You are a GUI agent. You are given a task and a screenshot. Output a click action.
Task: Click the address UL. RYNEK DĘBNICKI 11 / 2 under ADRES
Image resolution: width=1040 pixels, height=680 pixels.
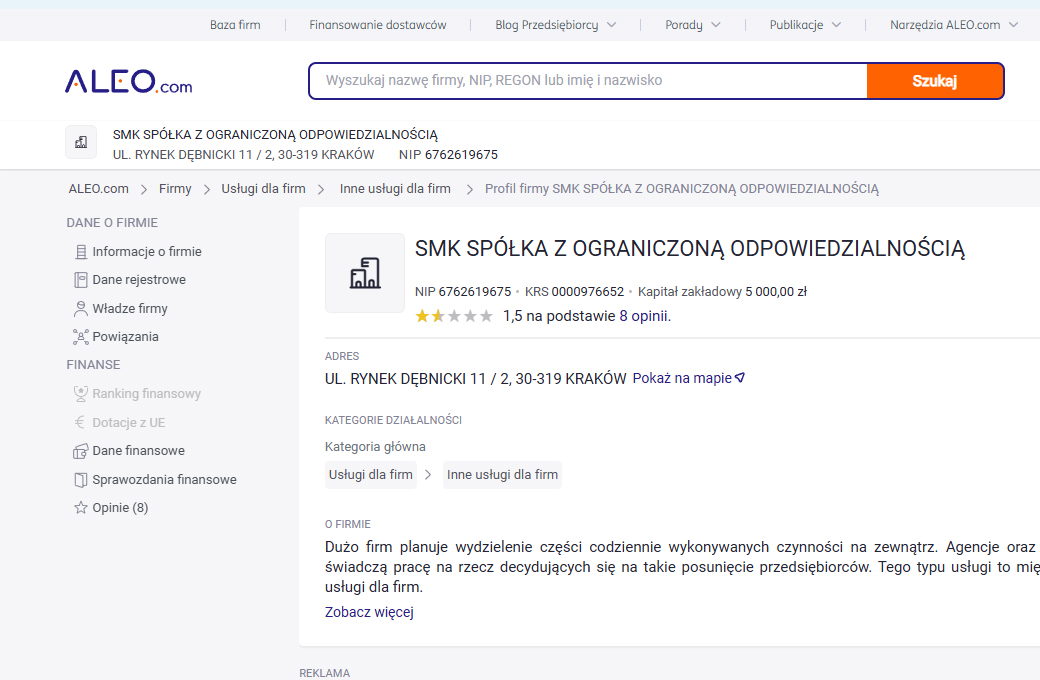click(476, 379)
